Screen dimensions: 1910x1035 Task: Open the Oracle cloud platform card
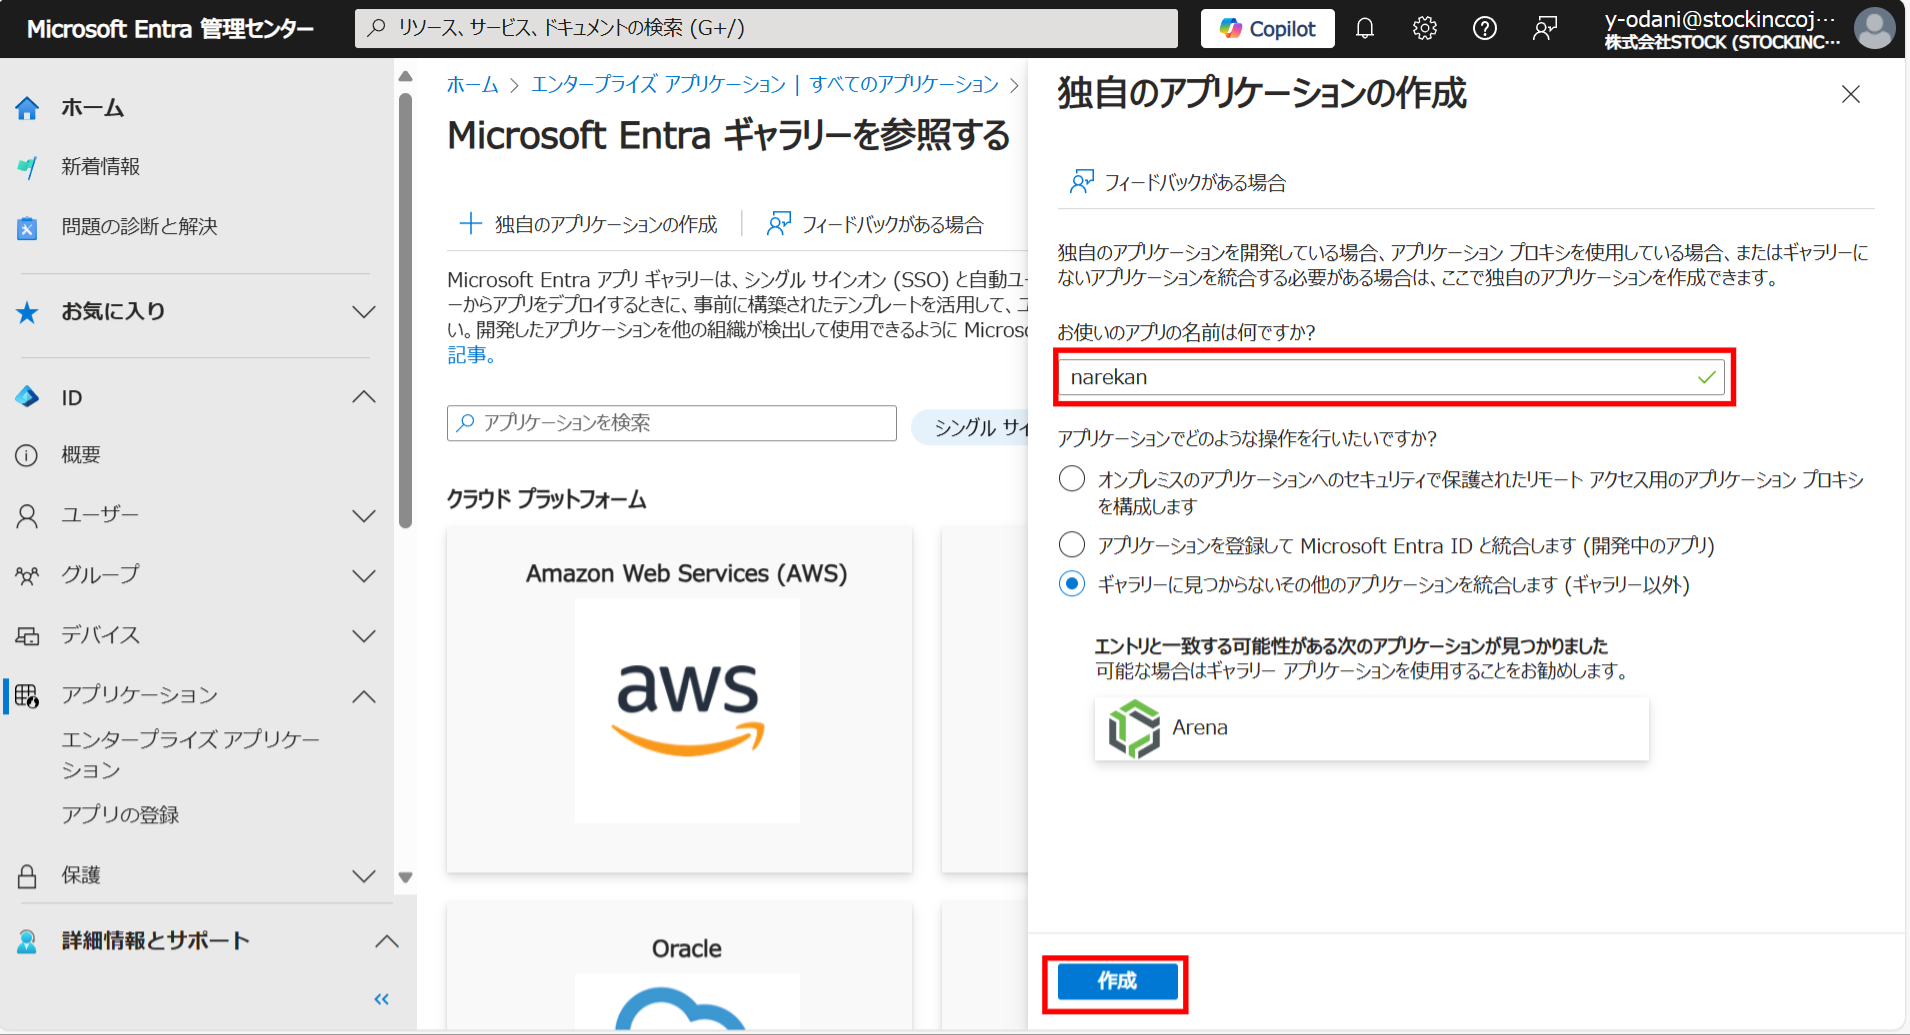(x=679, y=965)
